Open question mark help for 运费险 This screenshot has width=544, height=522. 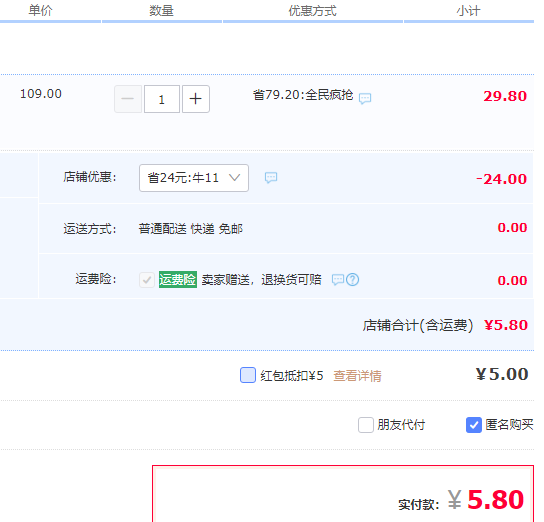[x=352, y=279]
